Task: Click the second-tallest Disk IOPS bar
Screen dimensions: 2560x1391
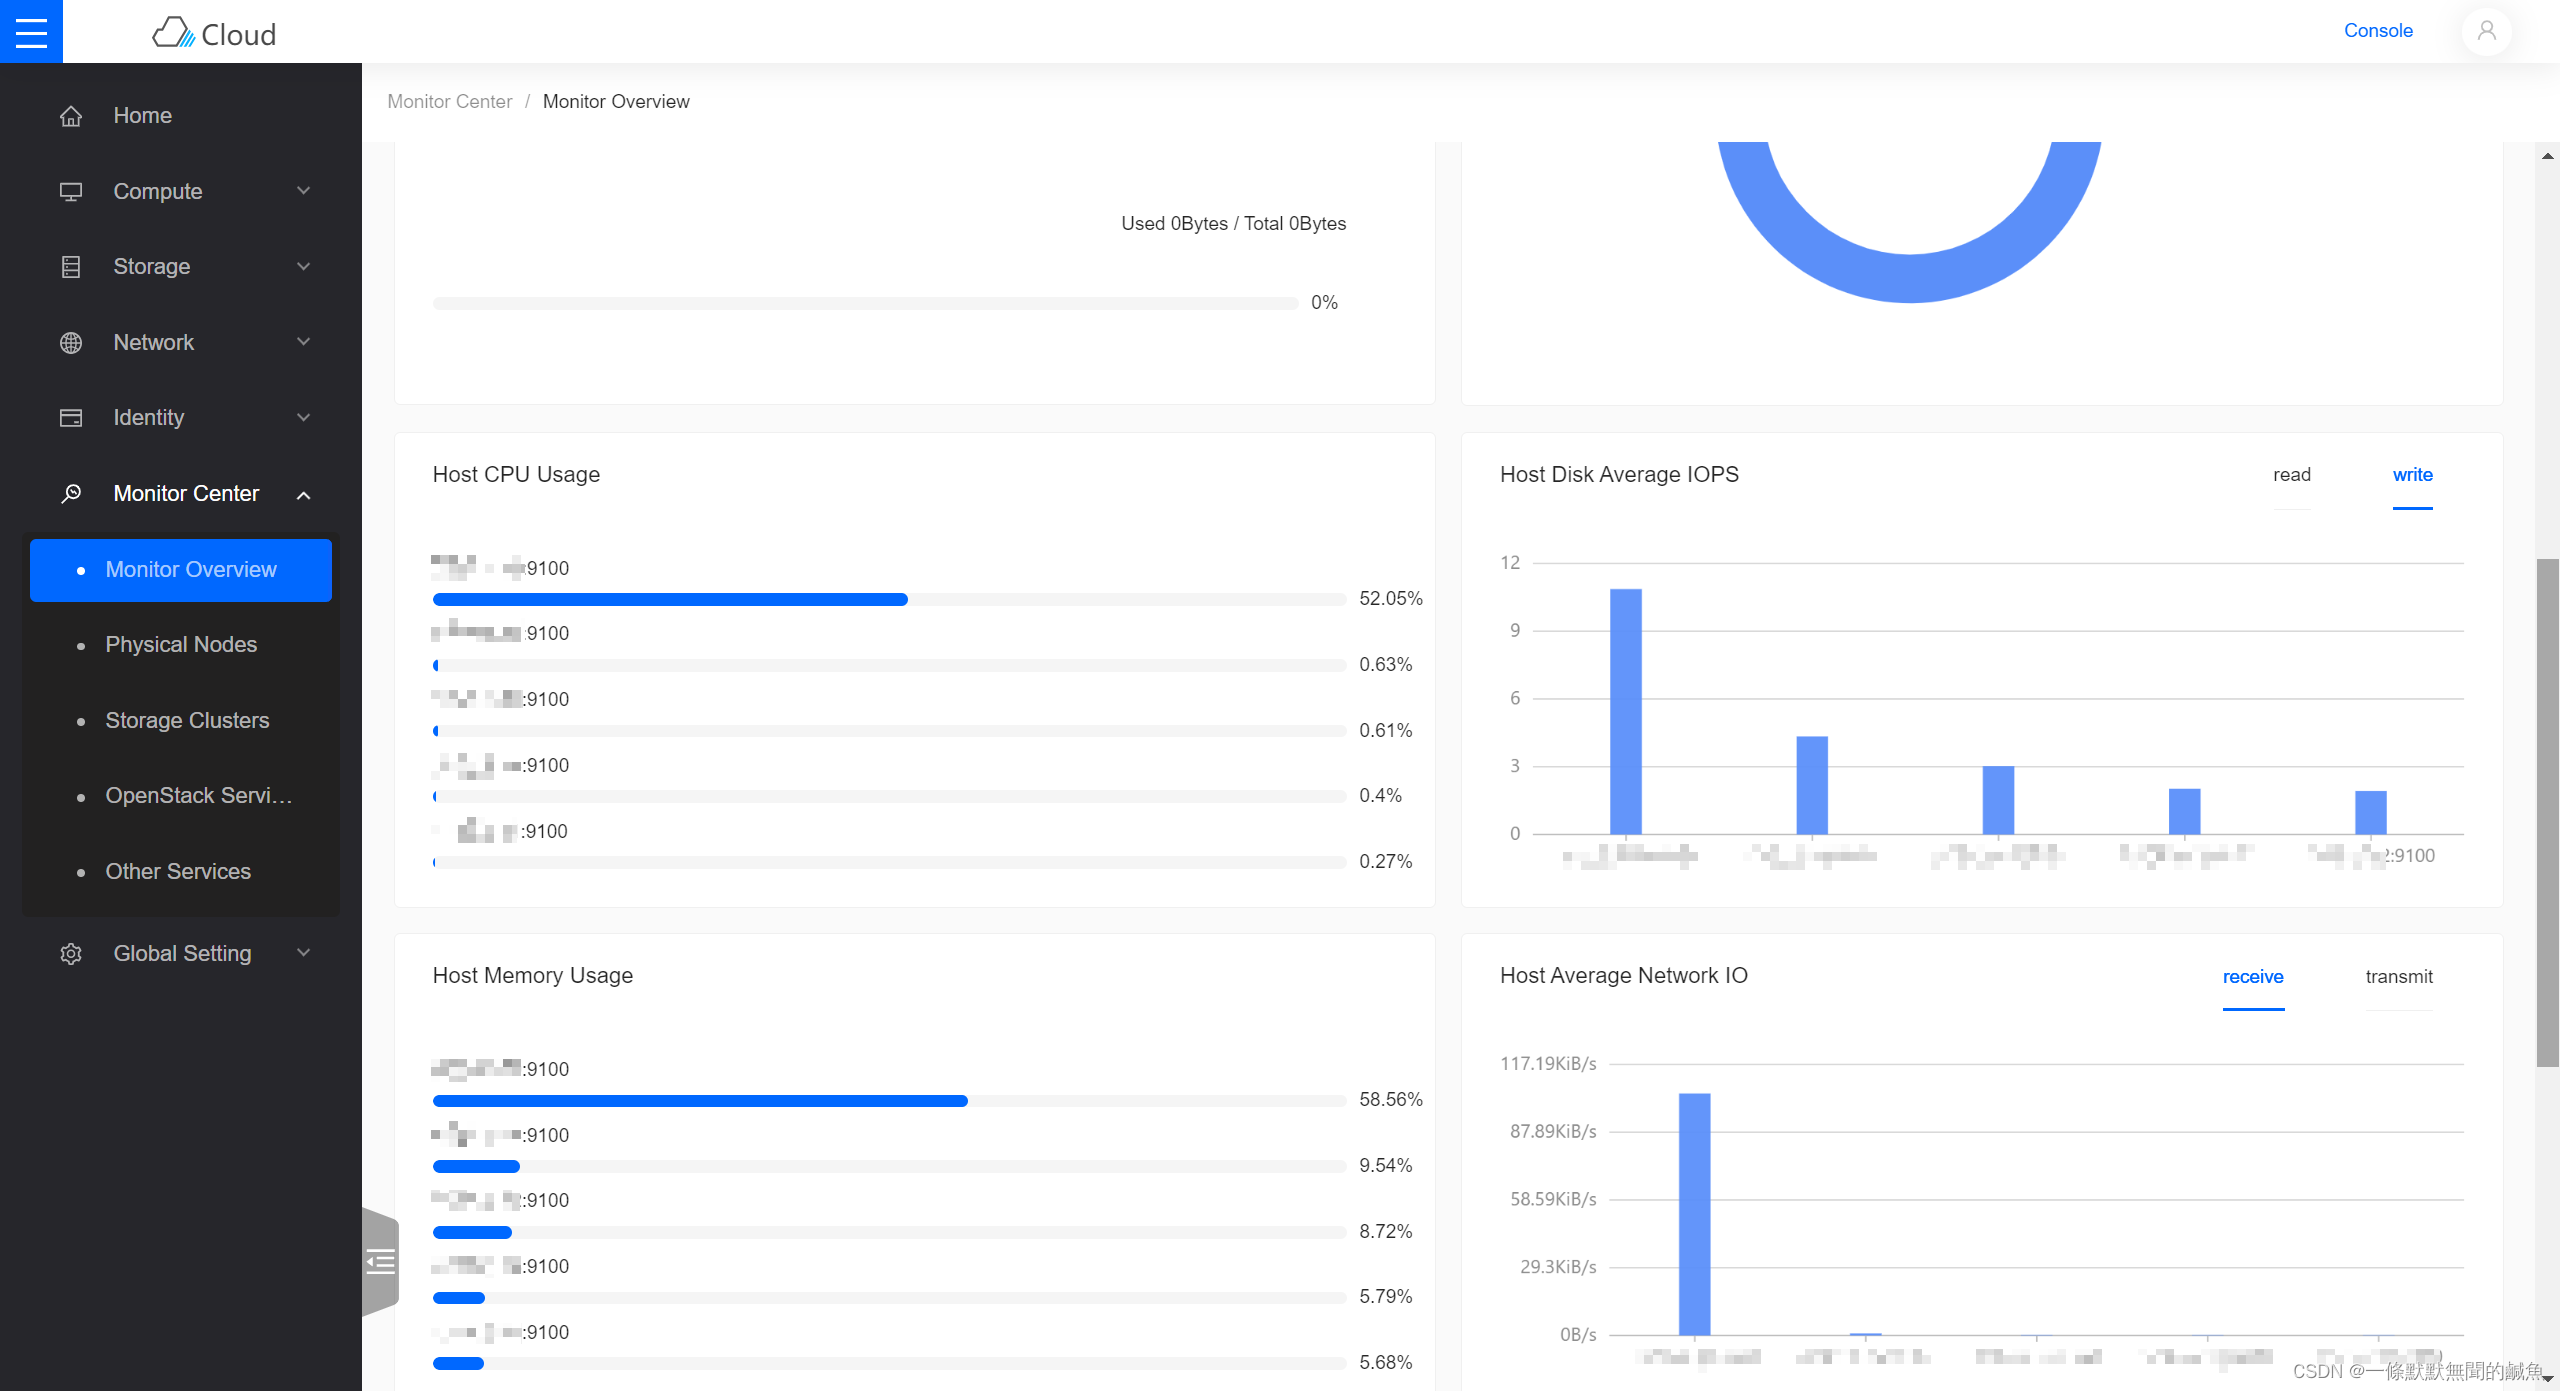Action: click(1812, 786)
